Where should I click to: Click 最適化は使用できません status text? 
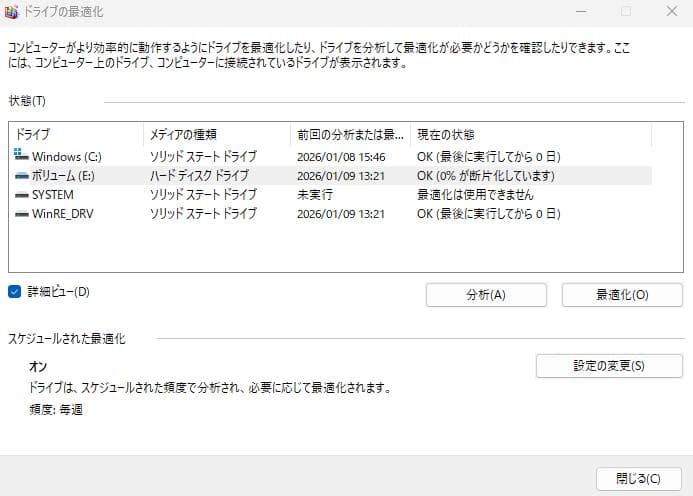point(475,195)
